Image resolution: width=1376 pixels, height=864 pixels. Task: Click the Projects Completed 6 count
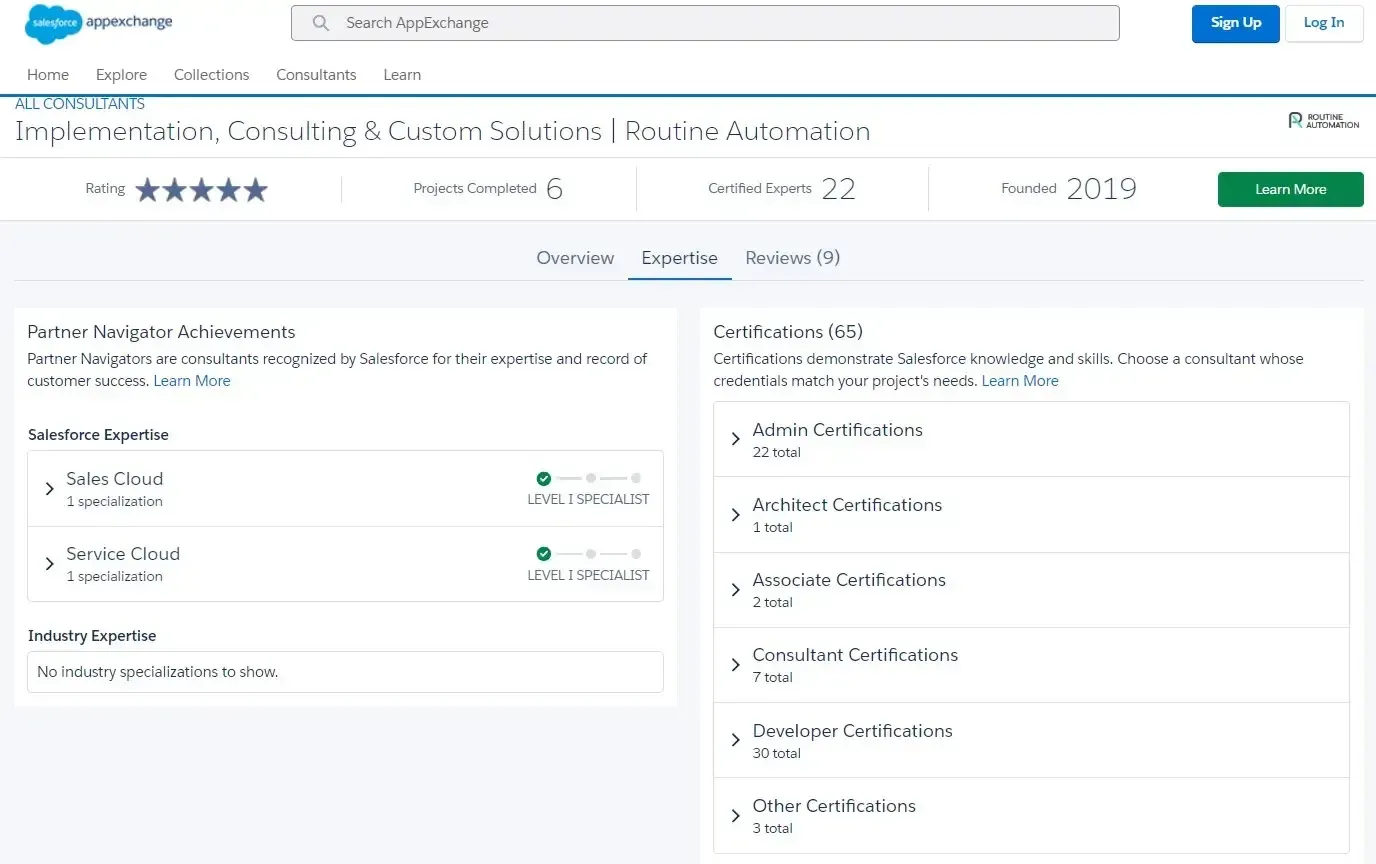pyautogui.click(x=488, y=189)
